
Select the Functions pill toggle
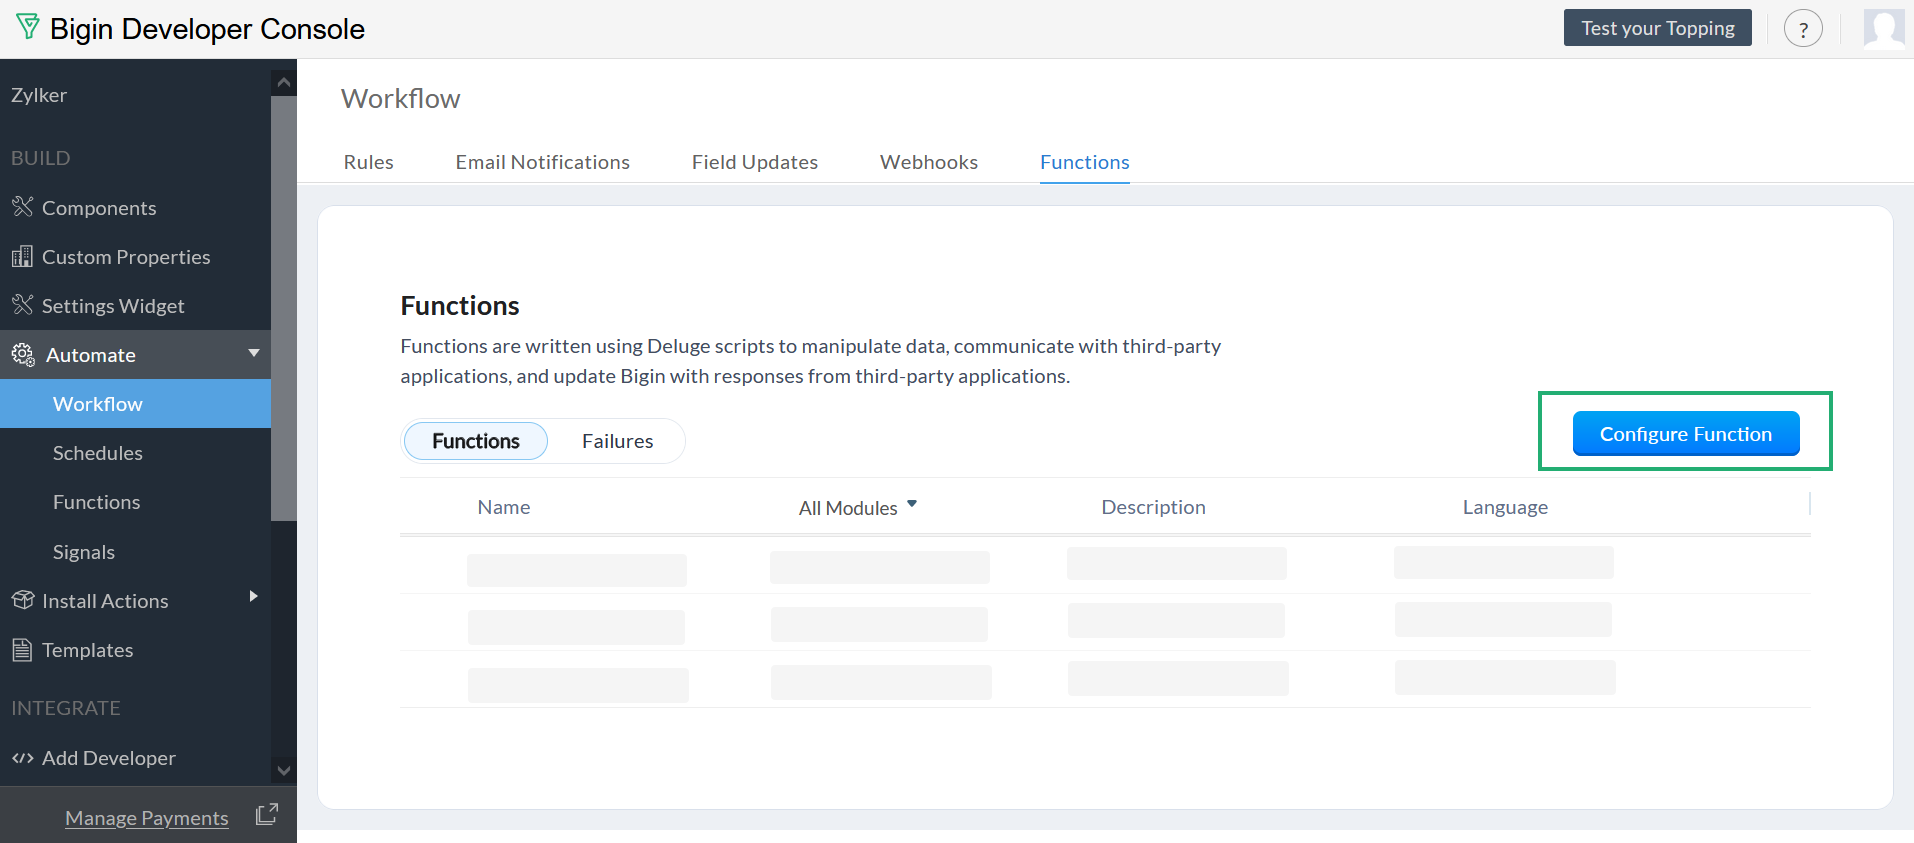coord(475,441)
